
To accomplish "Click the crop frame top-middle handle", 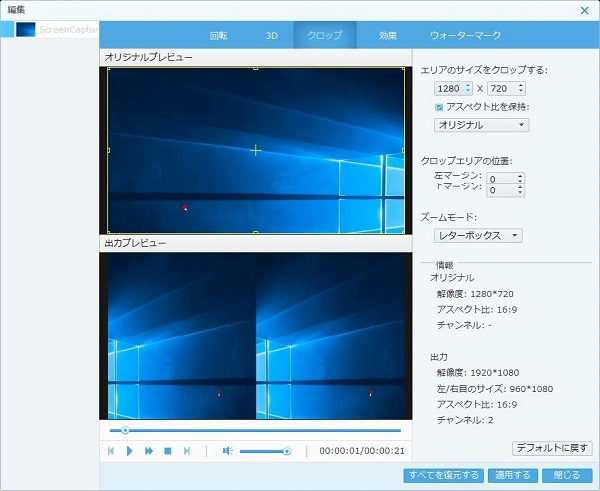I will [x=256, y=69].
